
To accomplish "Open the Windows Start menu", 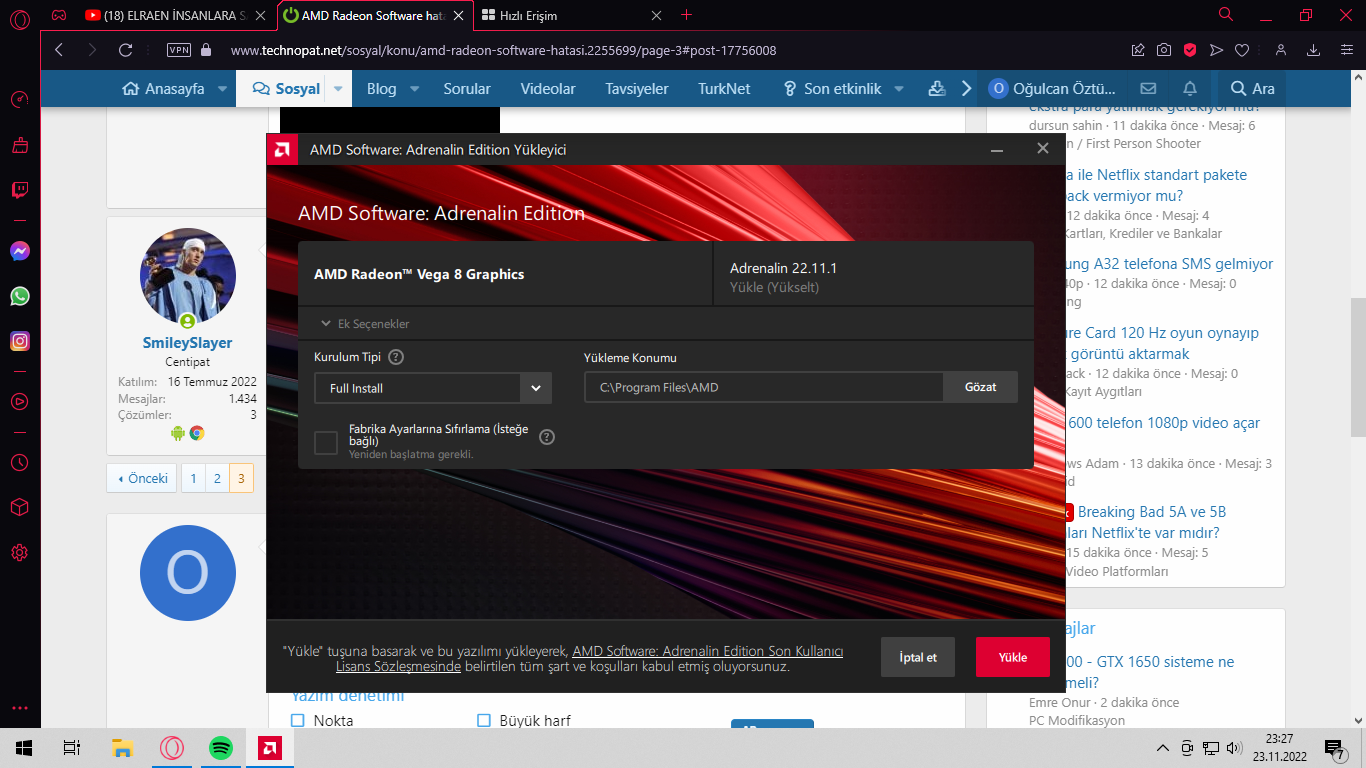I will [x=24, y=747].
